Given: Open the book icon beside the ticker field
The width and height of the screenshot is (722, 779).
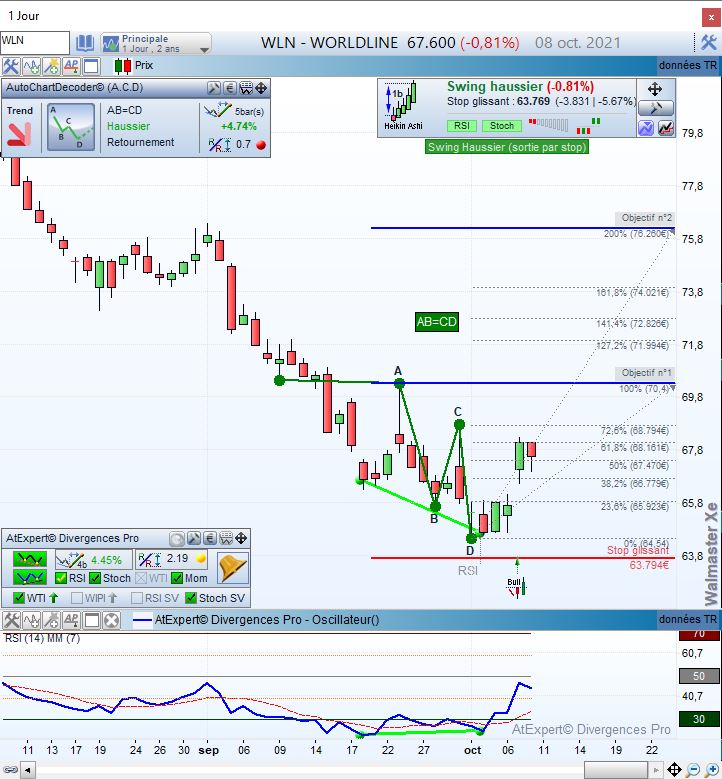Looking at the screenshot, I should pos(84,44).
